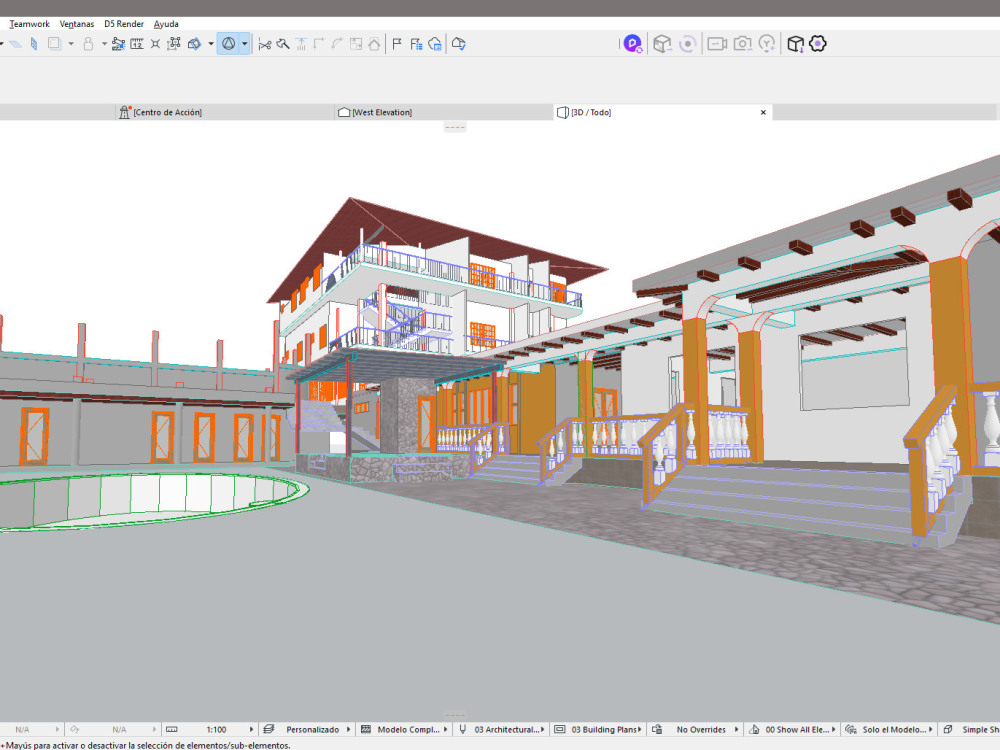Click the house roof trim icon
This screenshot has width=1000, height=750.
click(374, 44)
